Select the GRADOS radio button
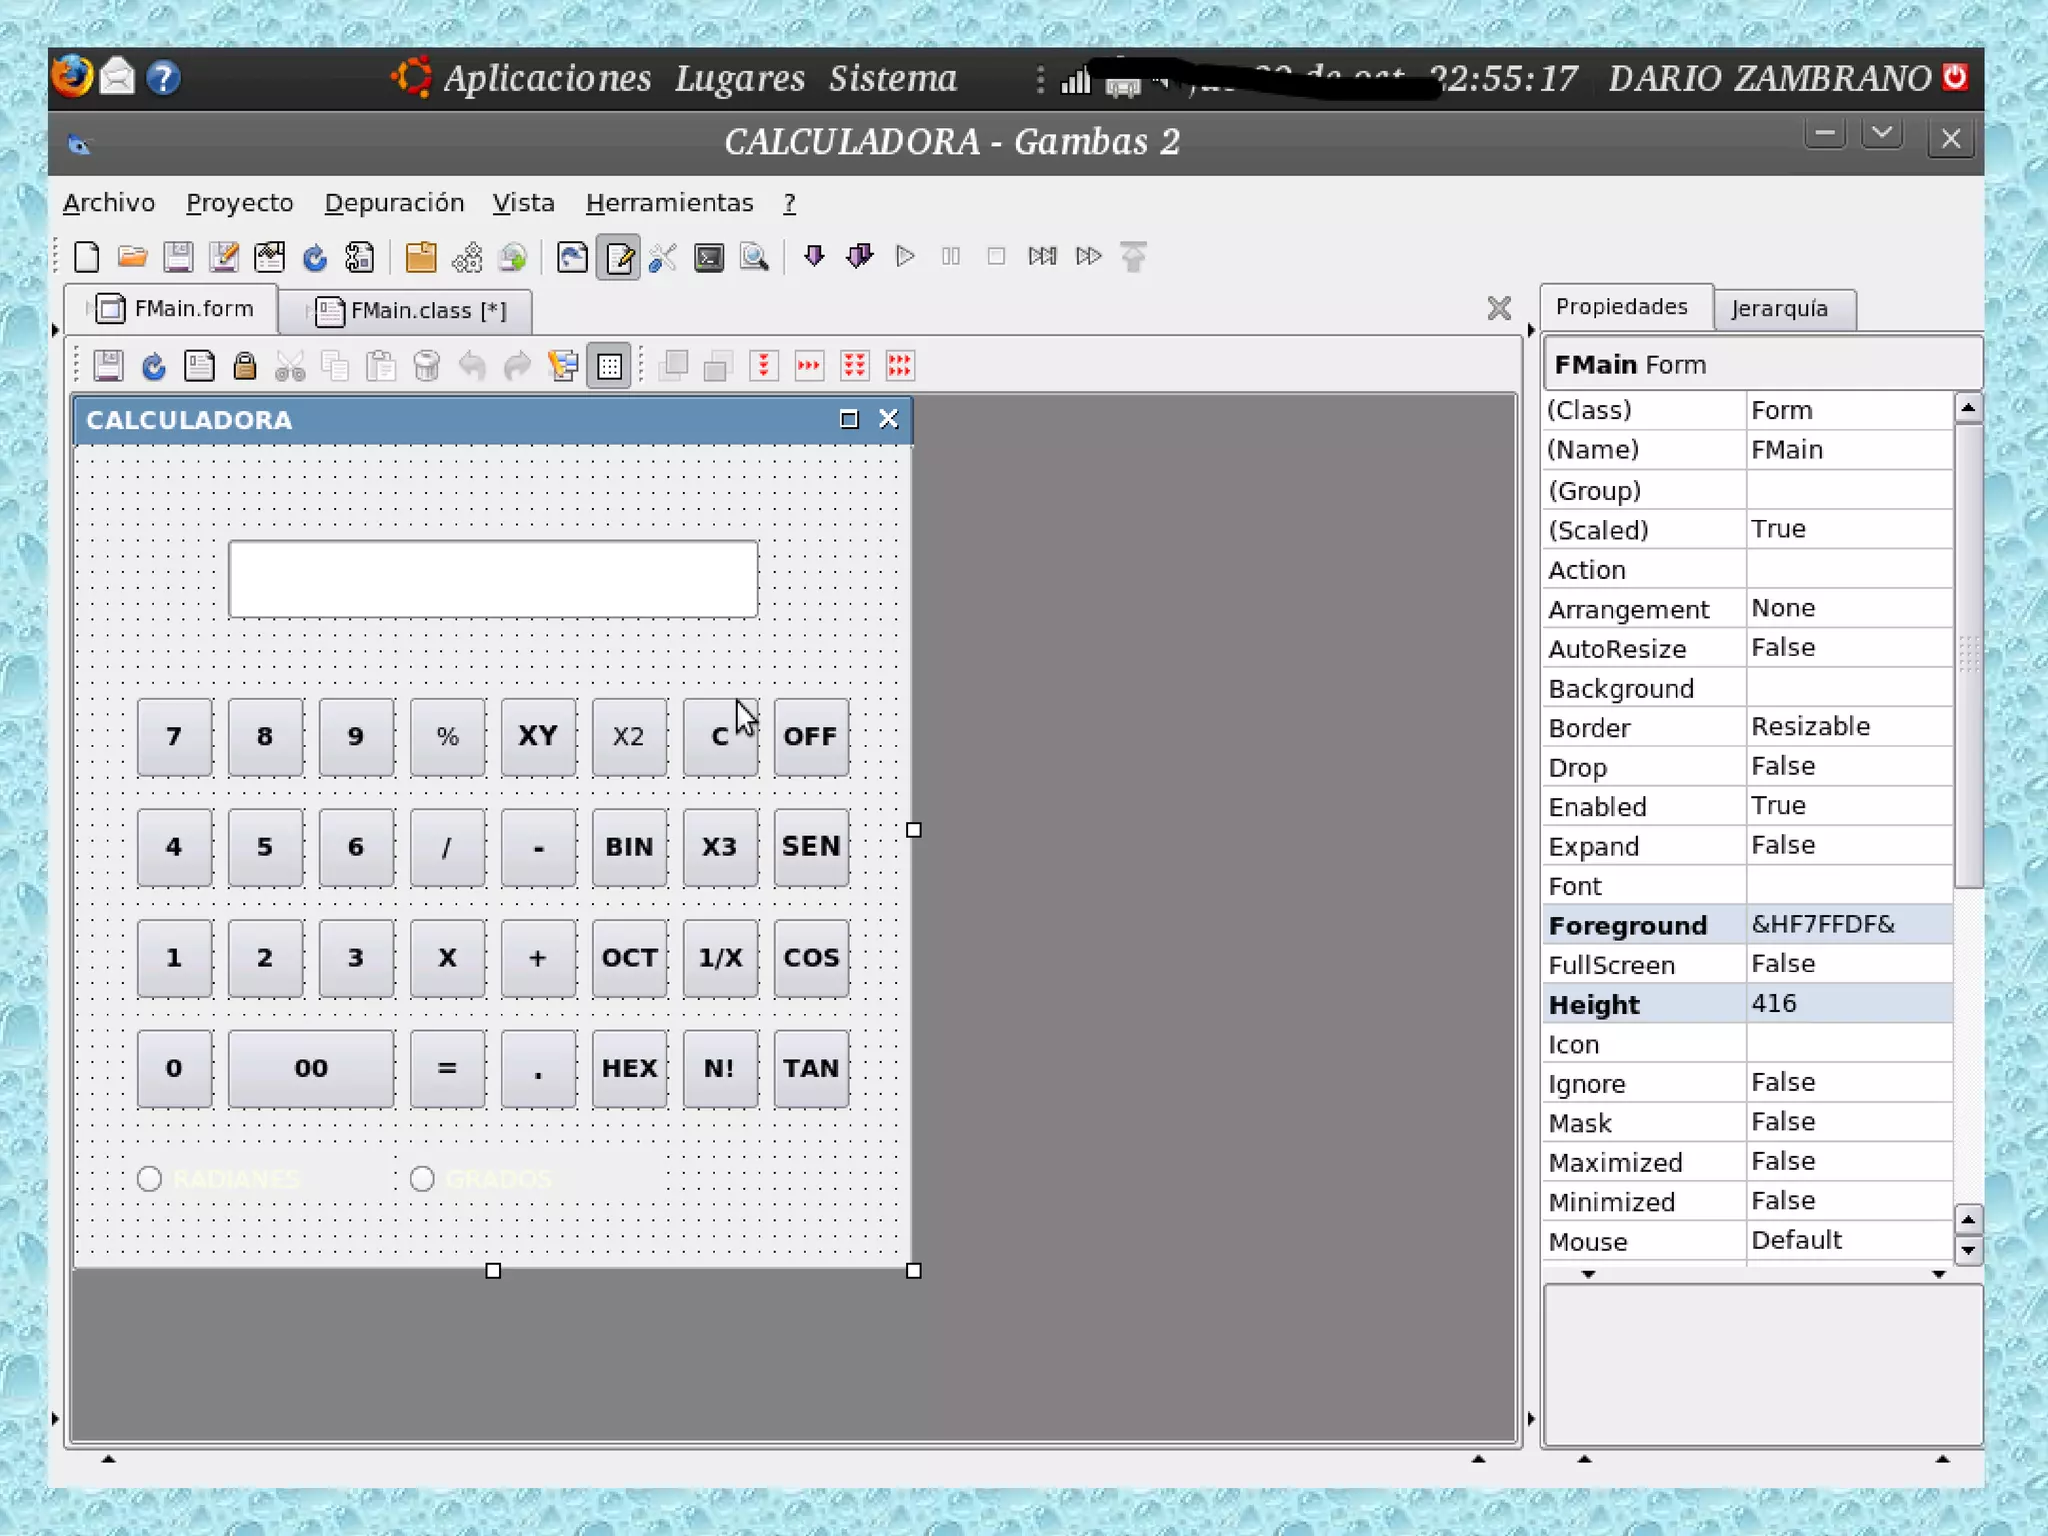2048x1536 pixels. (422, 1179)
